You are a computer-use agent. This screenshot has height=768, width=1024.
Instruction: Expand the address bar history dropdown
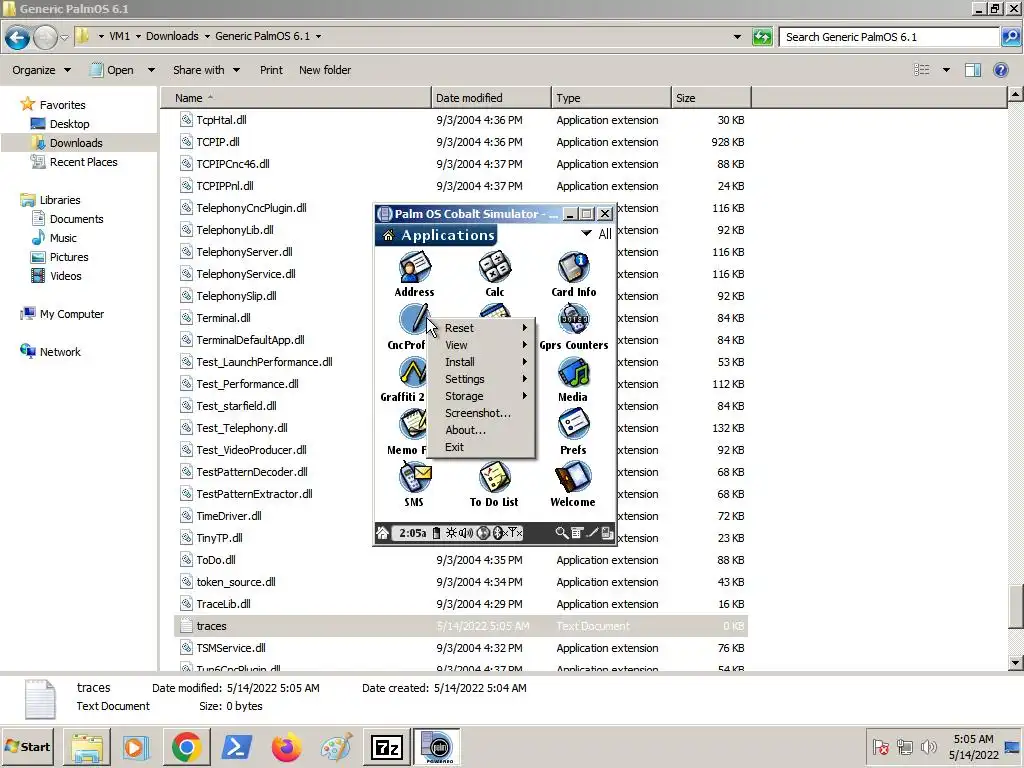737,37
